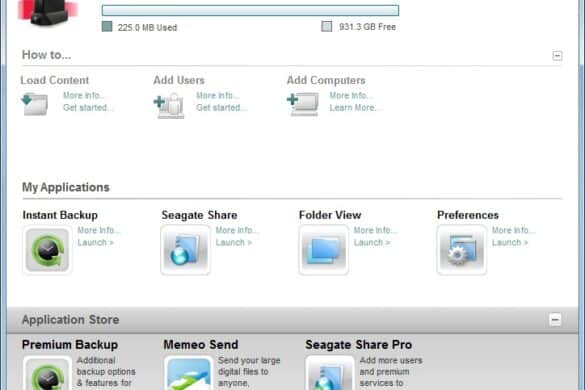Click the My Applications heading
The height and width of the screenshot is (390, 585).
(66, 187)
